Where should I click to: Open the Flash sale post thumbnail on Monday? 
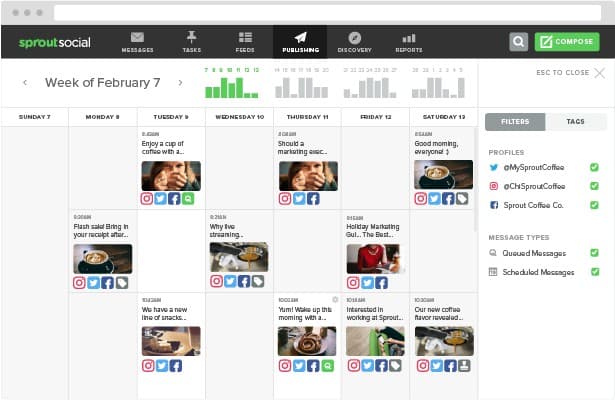coord(102,259)
